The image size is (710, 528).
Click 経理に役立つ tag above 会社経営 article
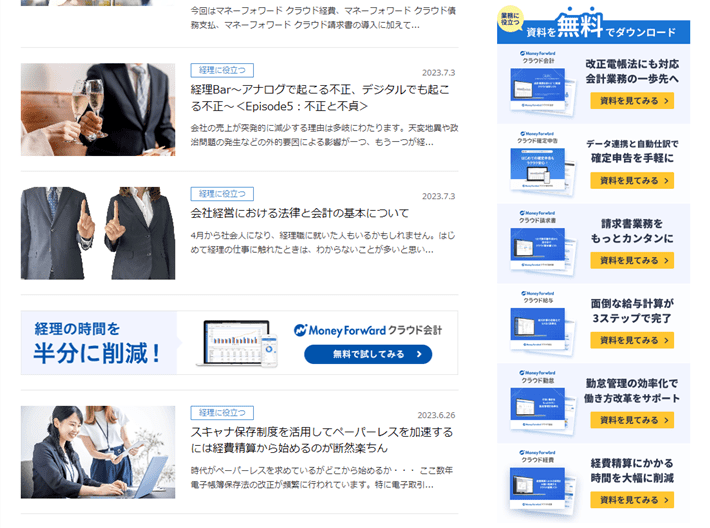coord(222,194)
